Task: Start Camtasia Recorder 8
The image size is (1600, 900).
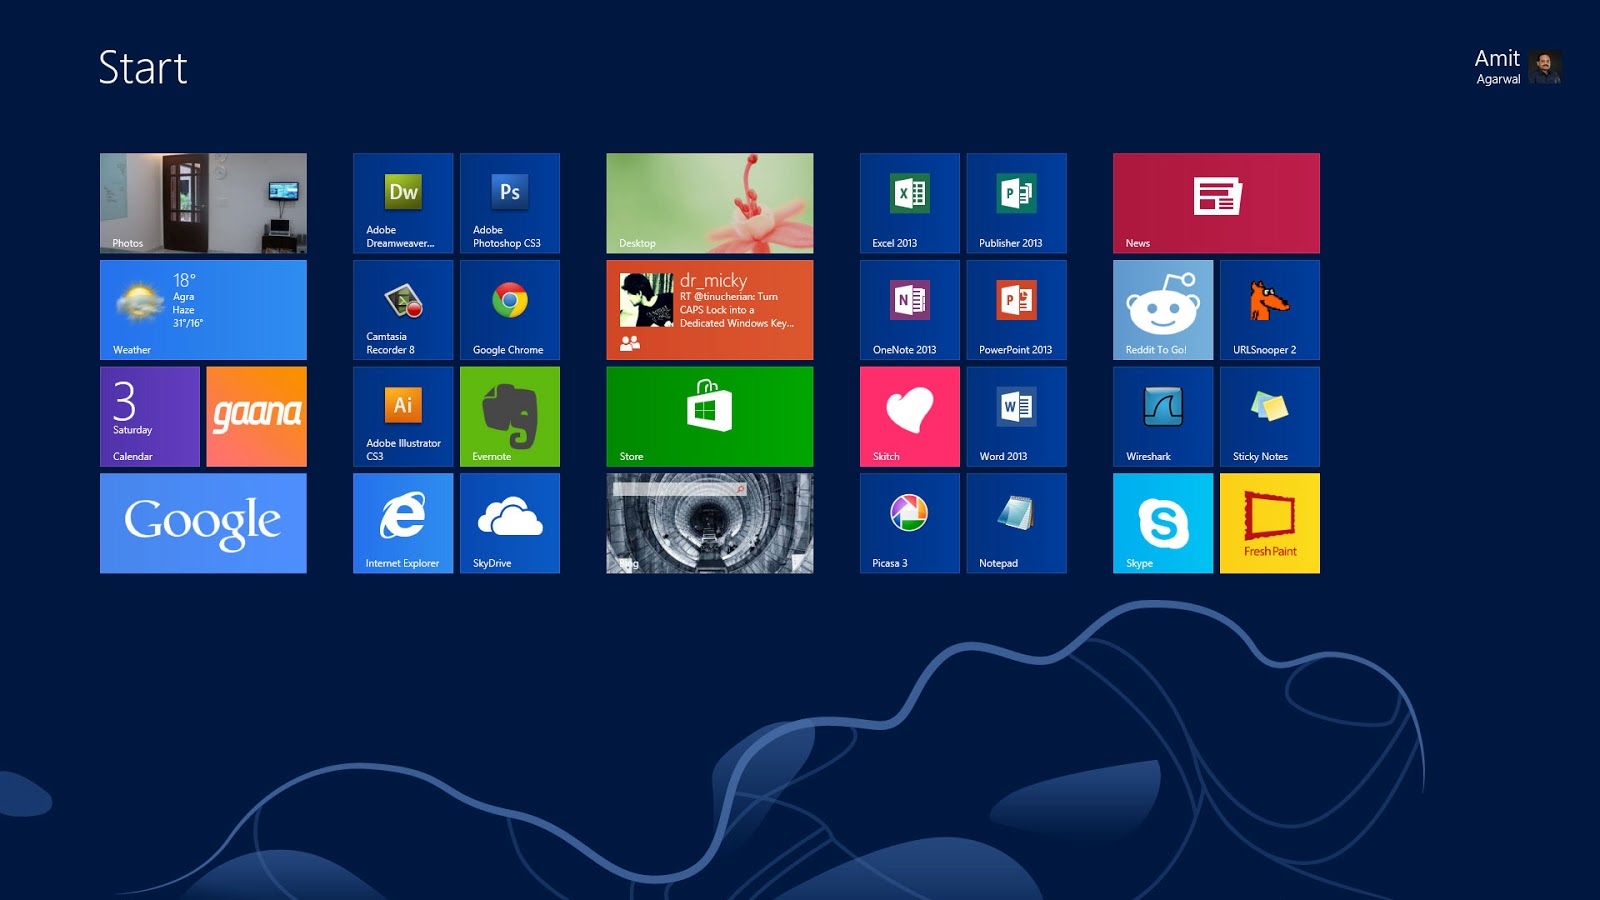Action: (x=403, y=310)
